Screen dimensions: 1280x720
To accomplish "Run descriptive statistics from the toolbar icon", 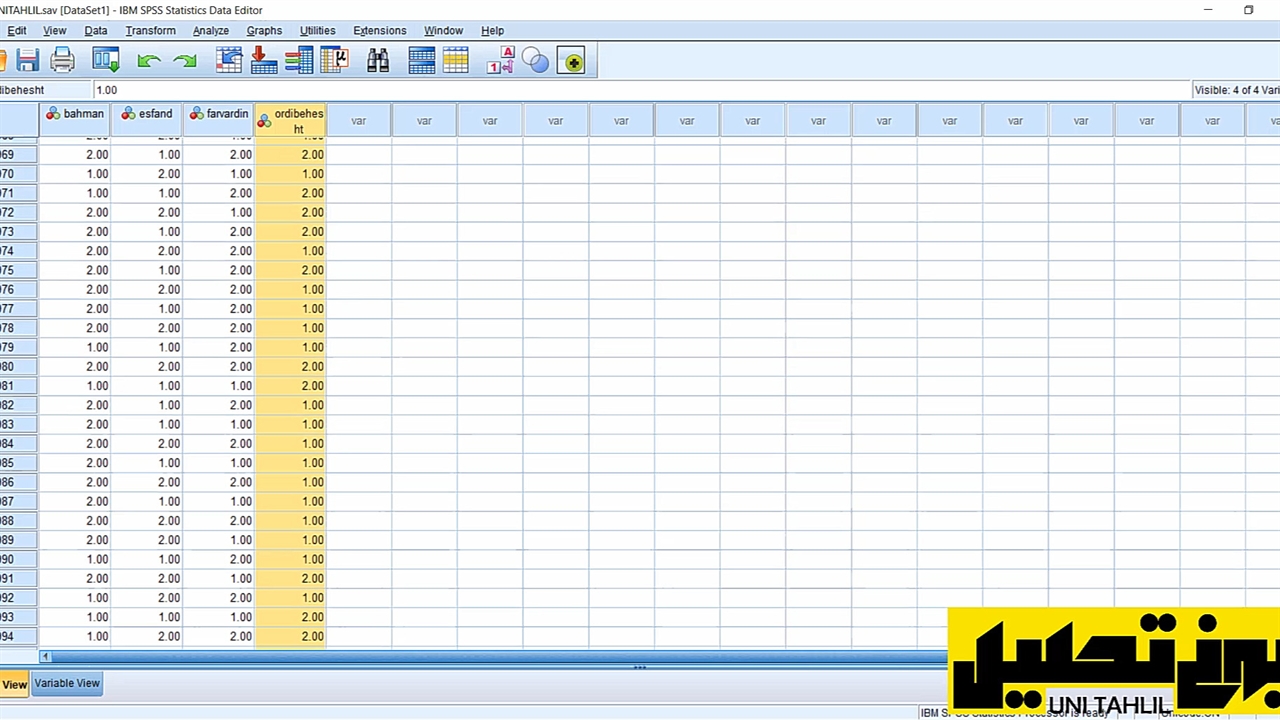I will (x=334, y=61).
